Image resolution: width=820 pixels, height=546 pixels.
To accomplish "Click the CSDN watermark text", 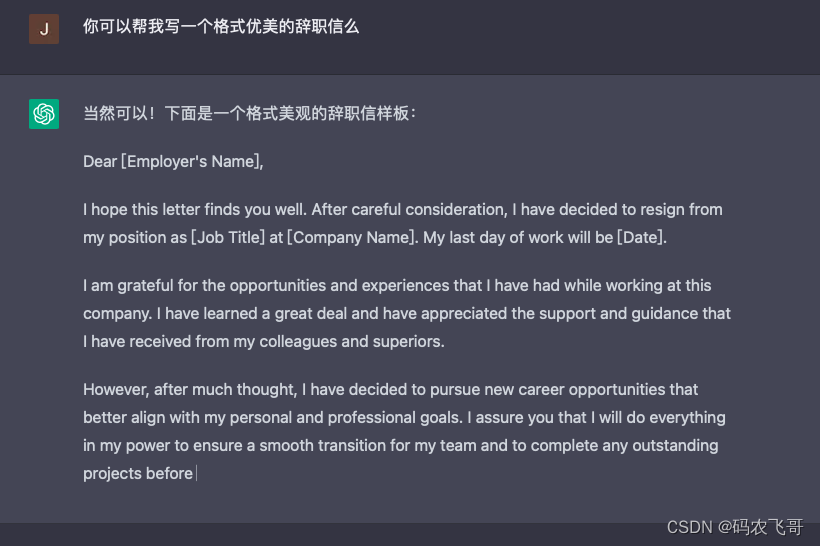I will [x=734, y=526].
